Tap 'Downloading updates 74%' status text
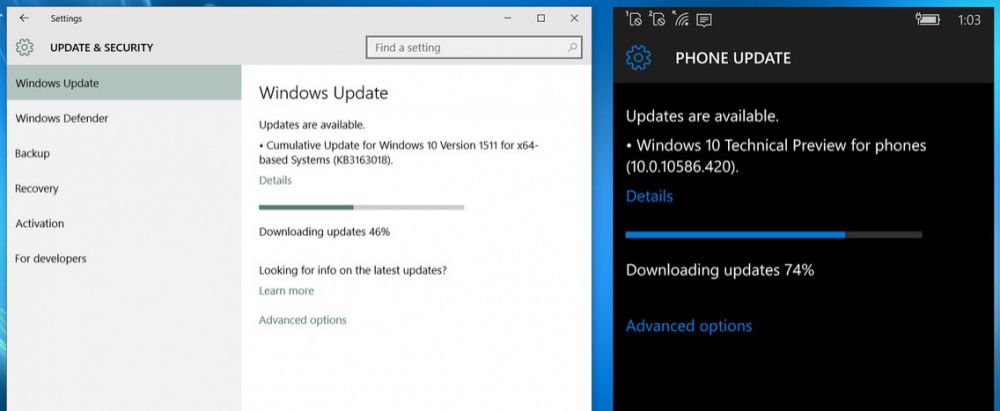This screenshot has width=1000, height=411. (720, 270)
